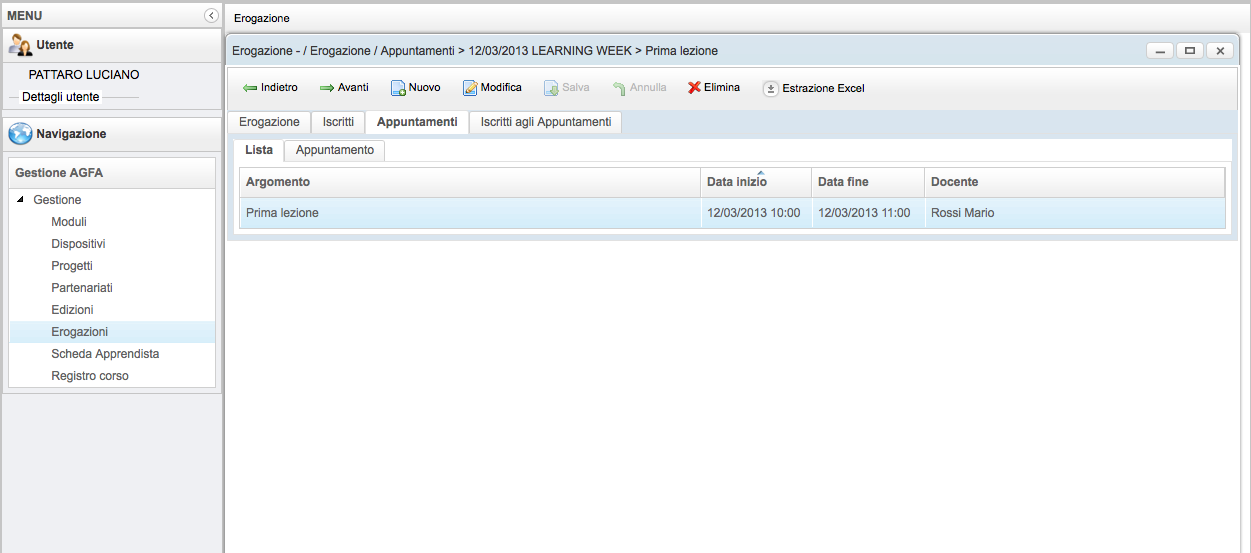The image size is (1251, 553).
Task: Create new record with Nuovo icon
Action: [397, 88]
